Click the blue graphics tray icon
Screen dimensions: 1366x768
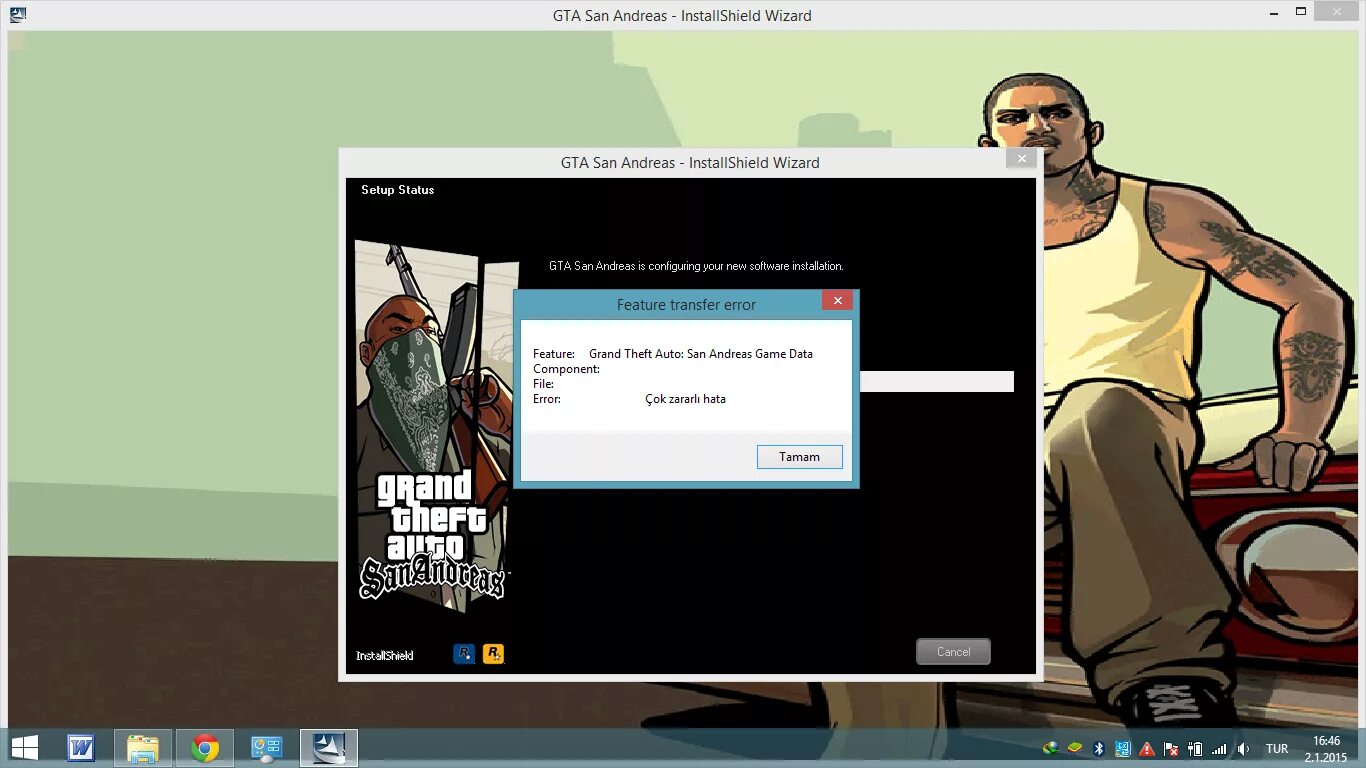(x=1122, y=748)
